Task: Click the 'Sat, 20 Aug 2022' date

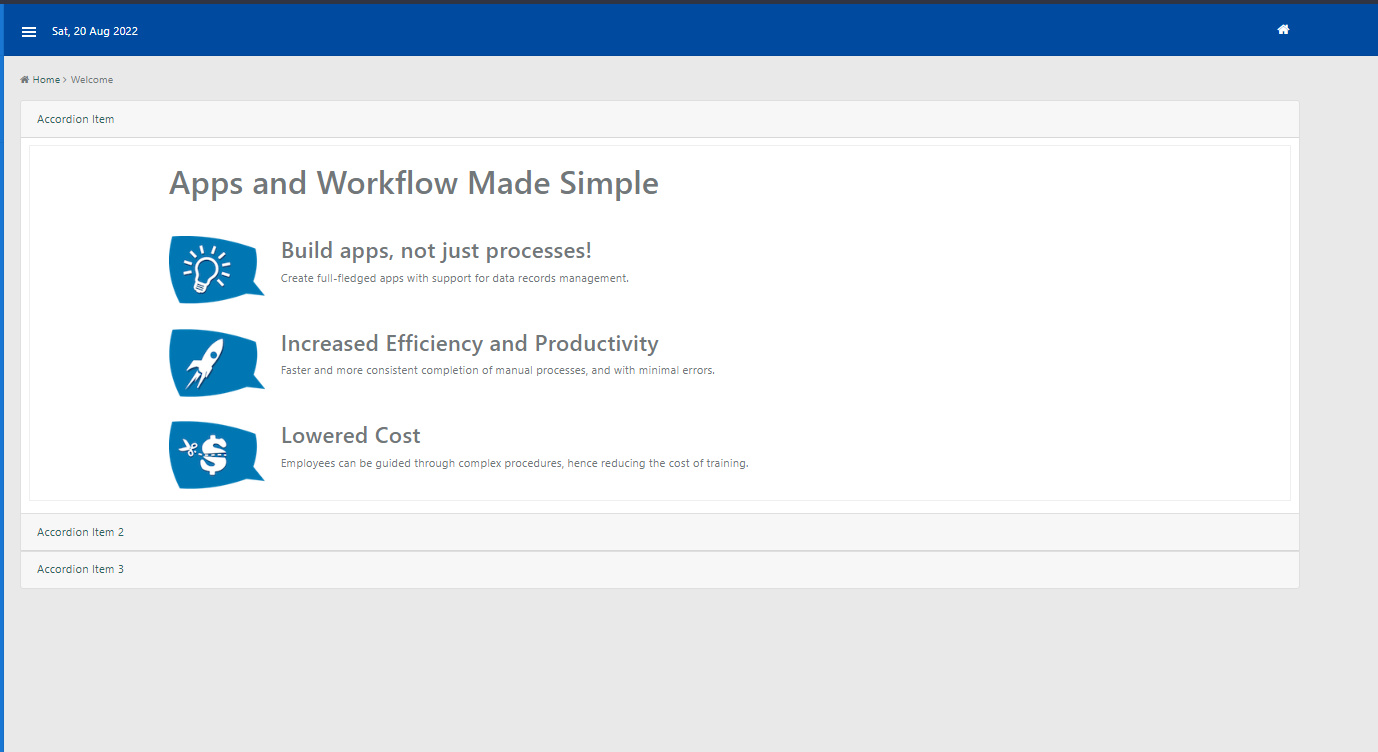Action: point(95,32)
